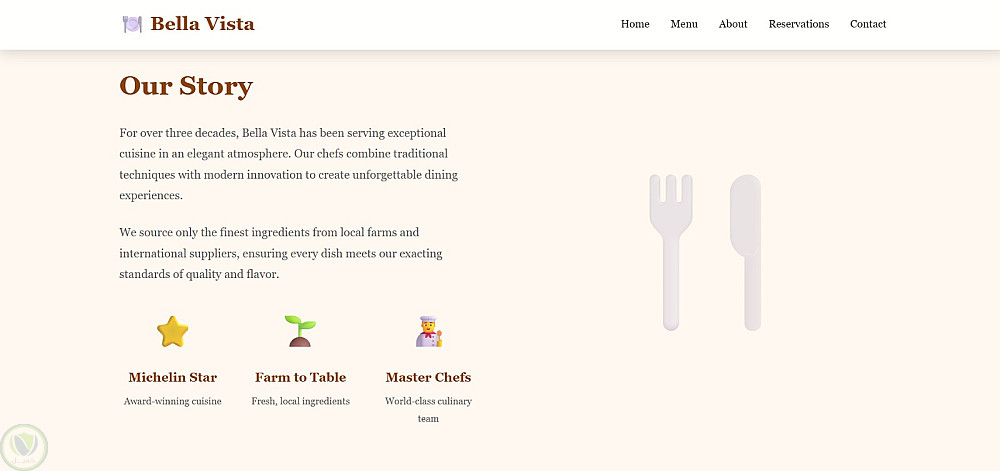The image size is (1000, 471).
Task: Click the Michelin Star heading
Action: (173, 377)
